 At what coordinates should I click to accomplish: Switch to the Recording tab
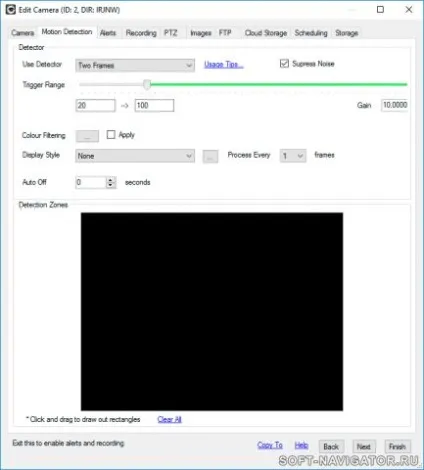[x=141, y=33]
